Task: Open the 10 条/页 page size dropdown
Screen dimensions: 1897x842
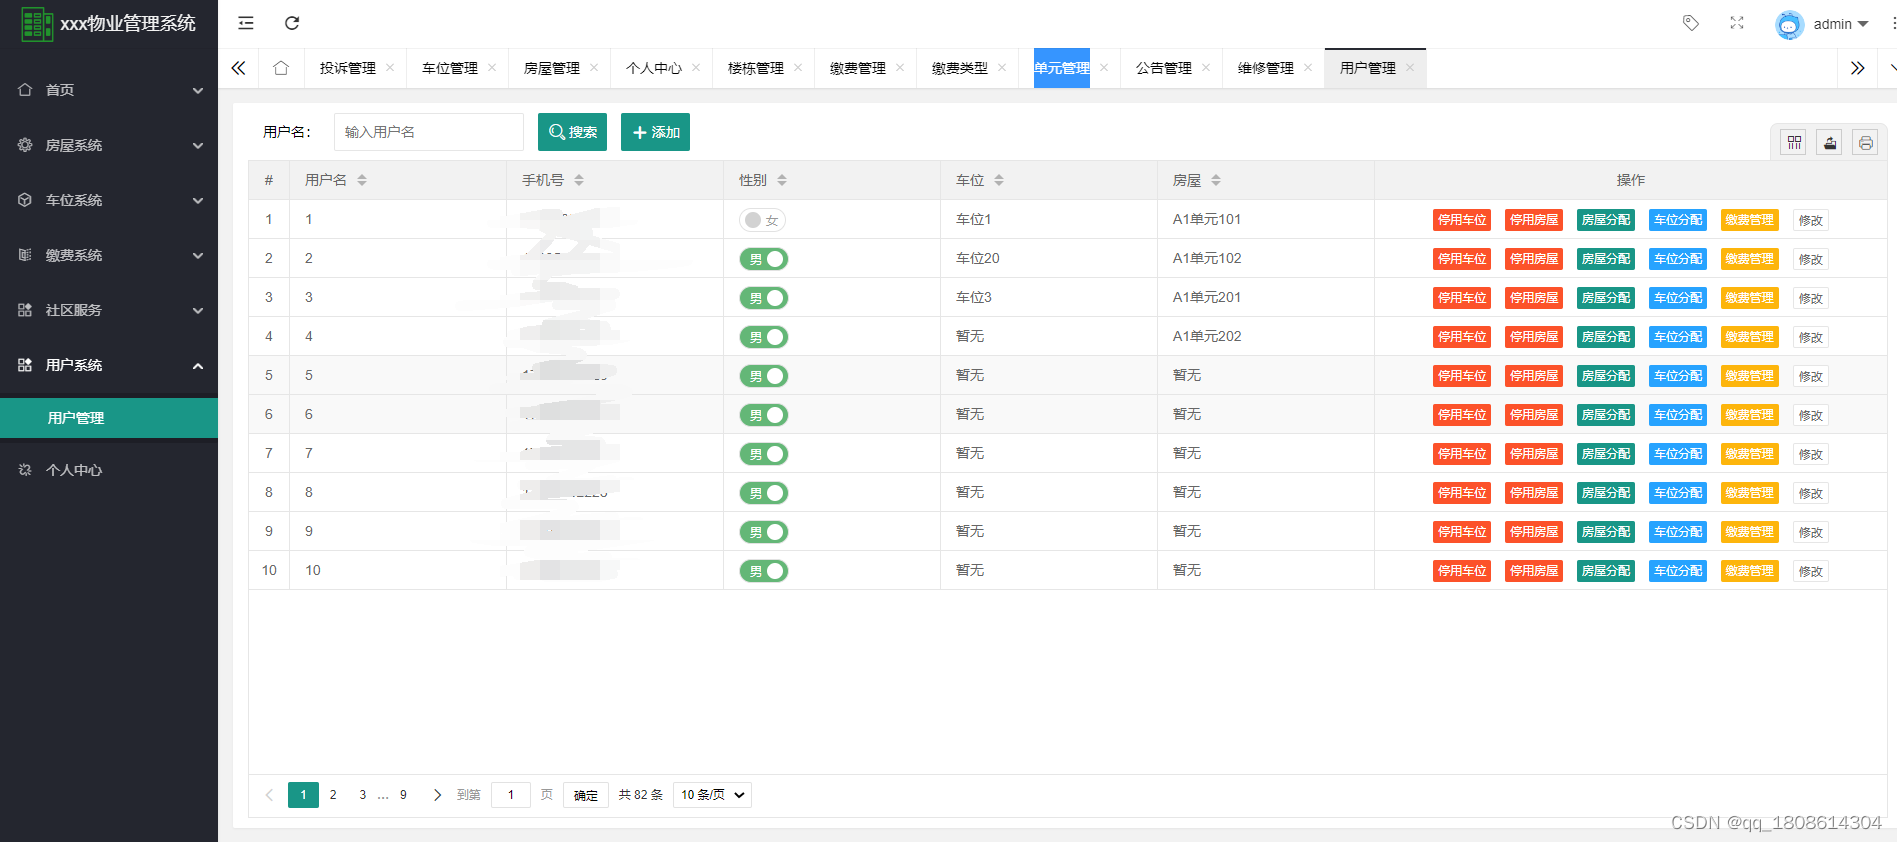Action: (713, 795)
